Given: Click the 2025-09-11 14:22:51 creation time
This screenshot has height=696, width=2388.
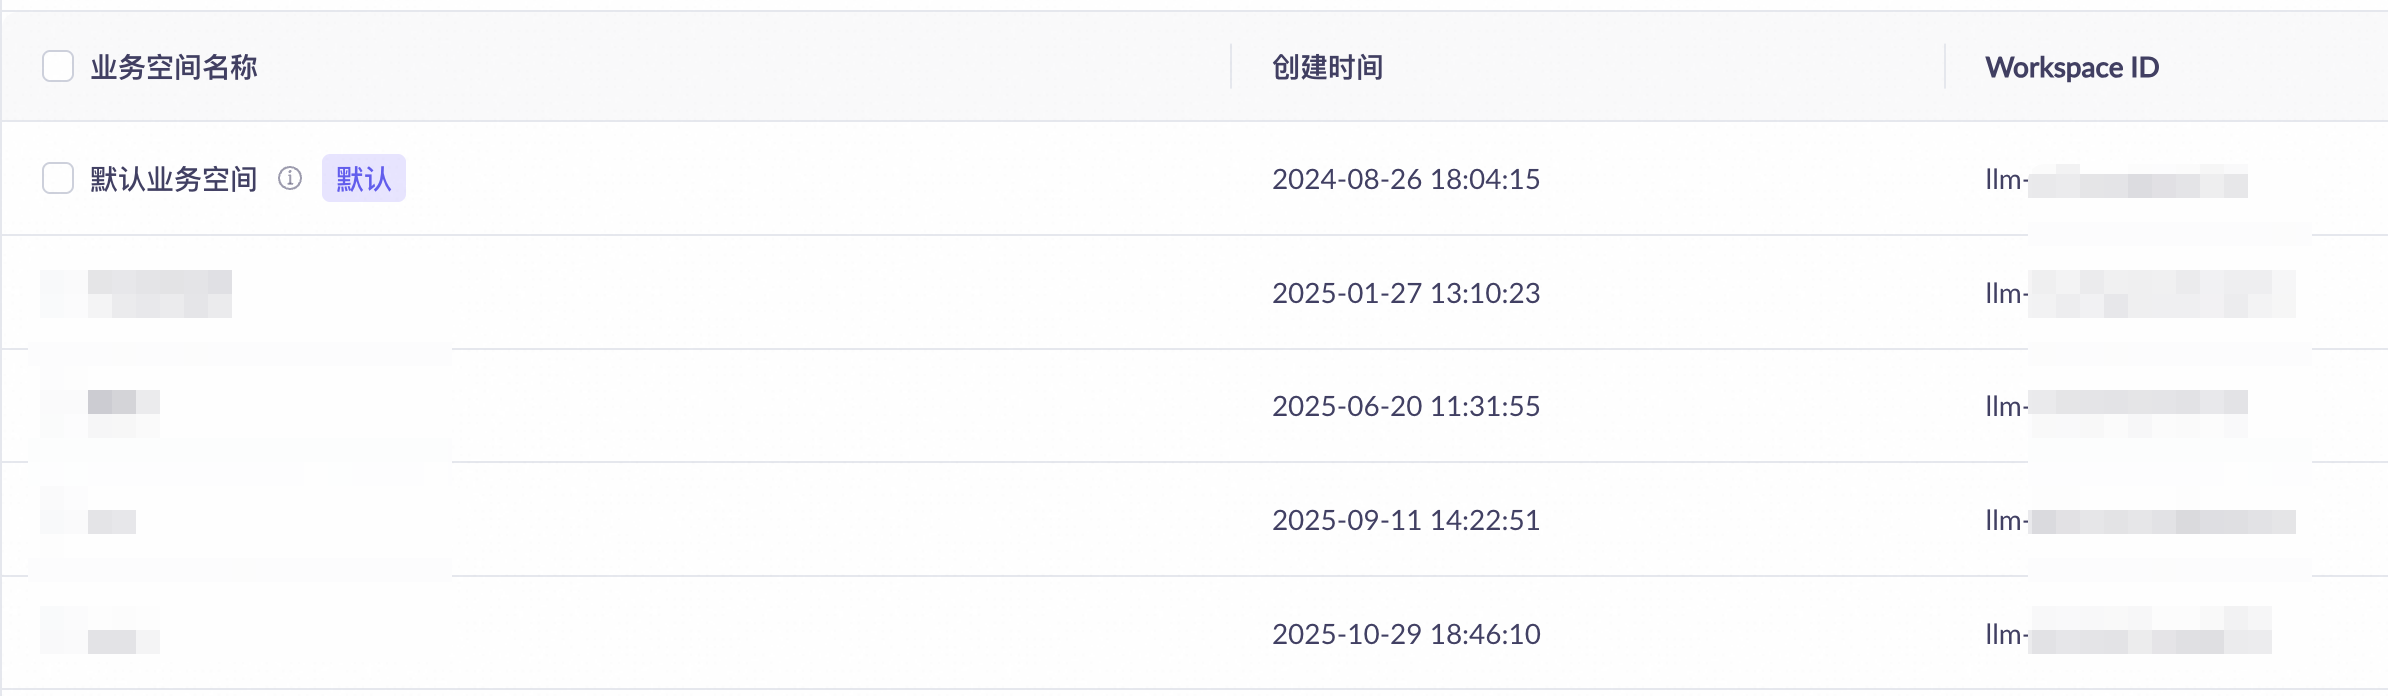Looking at the screenshot, I should point(1405,520).
